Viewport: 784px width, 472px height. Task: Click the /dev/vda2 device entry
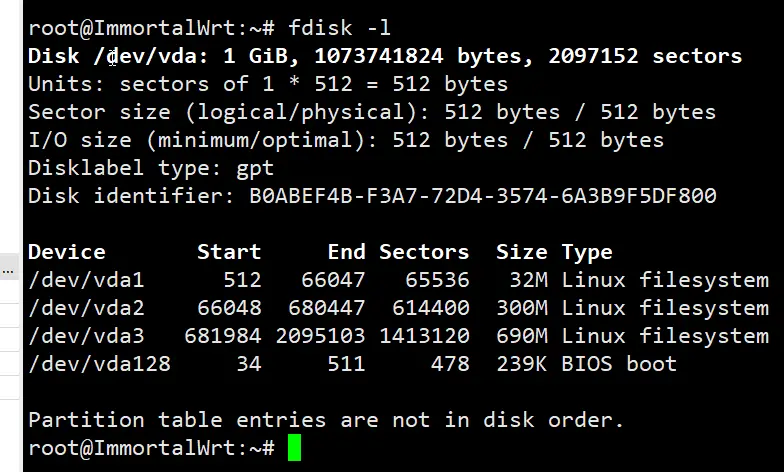pos(86,308)
